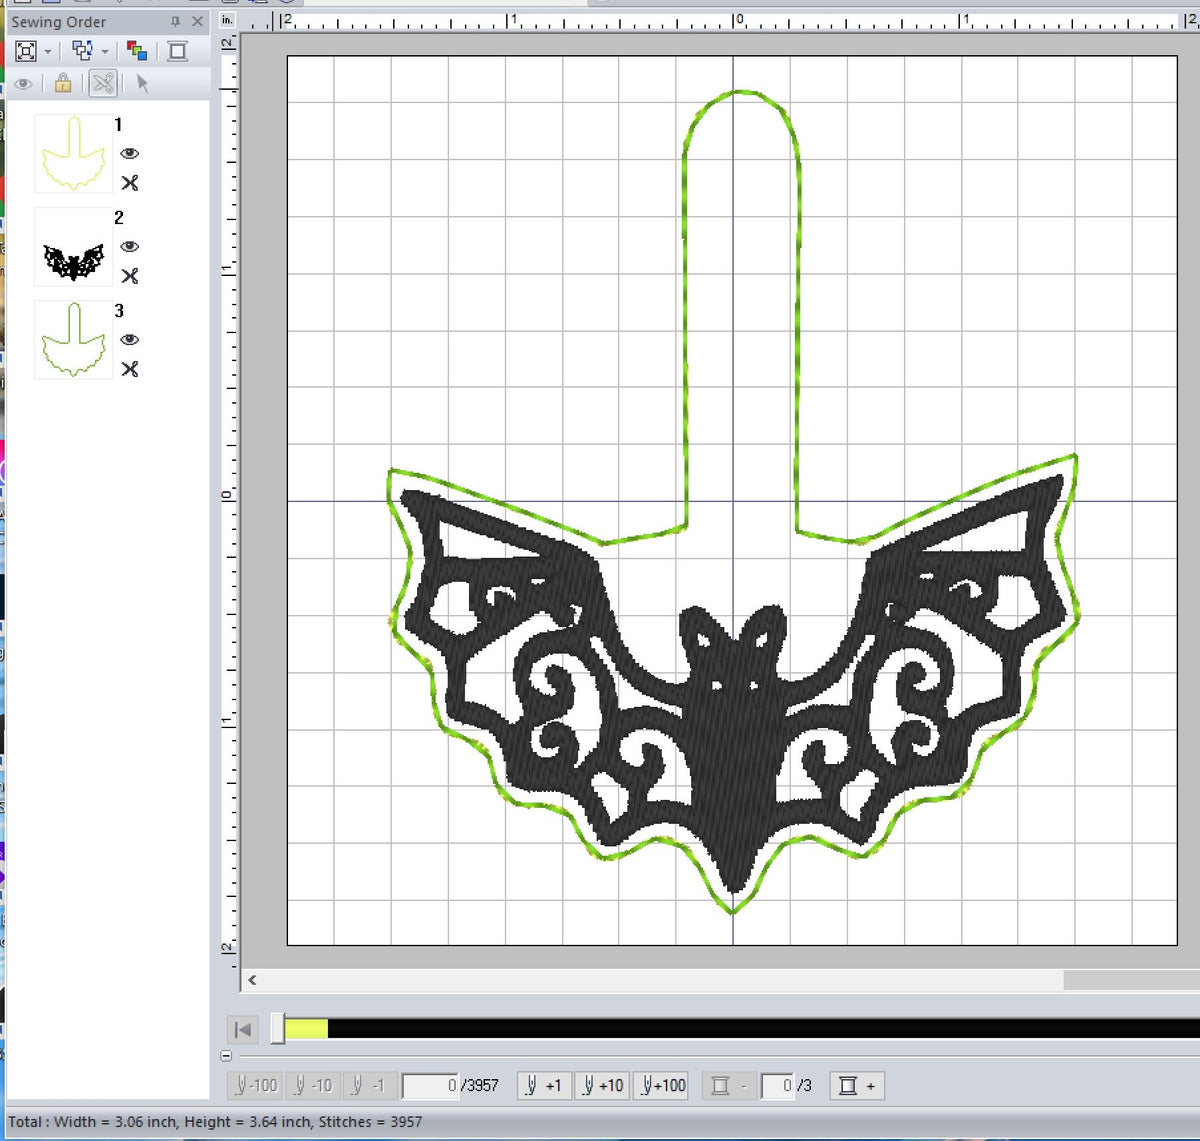
Task: Toggle visibility of sewing step 1
Action: coord(130,152)
